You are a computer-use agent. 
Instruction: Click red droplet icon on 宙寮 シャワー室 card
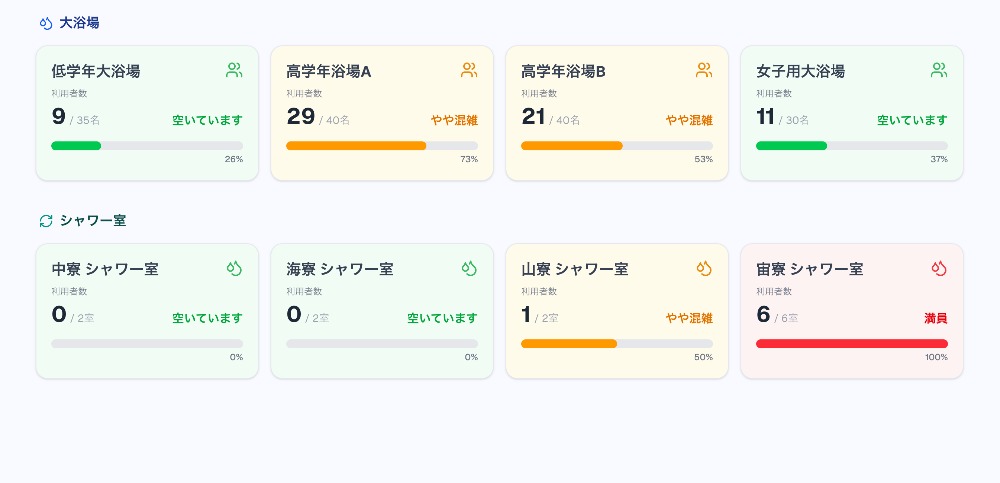pyautogui.click(x=939, y=268)
